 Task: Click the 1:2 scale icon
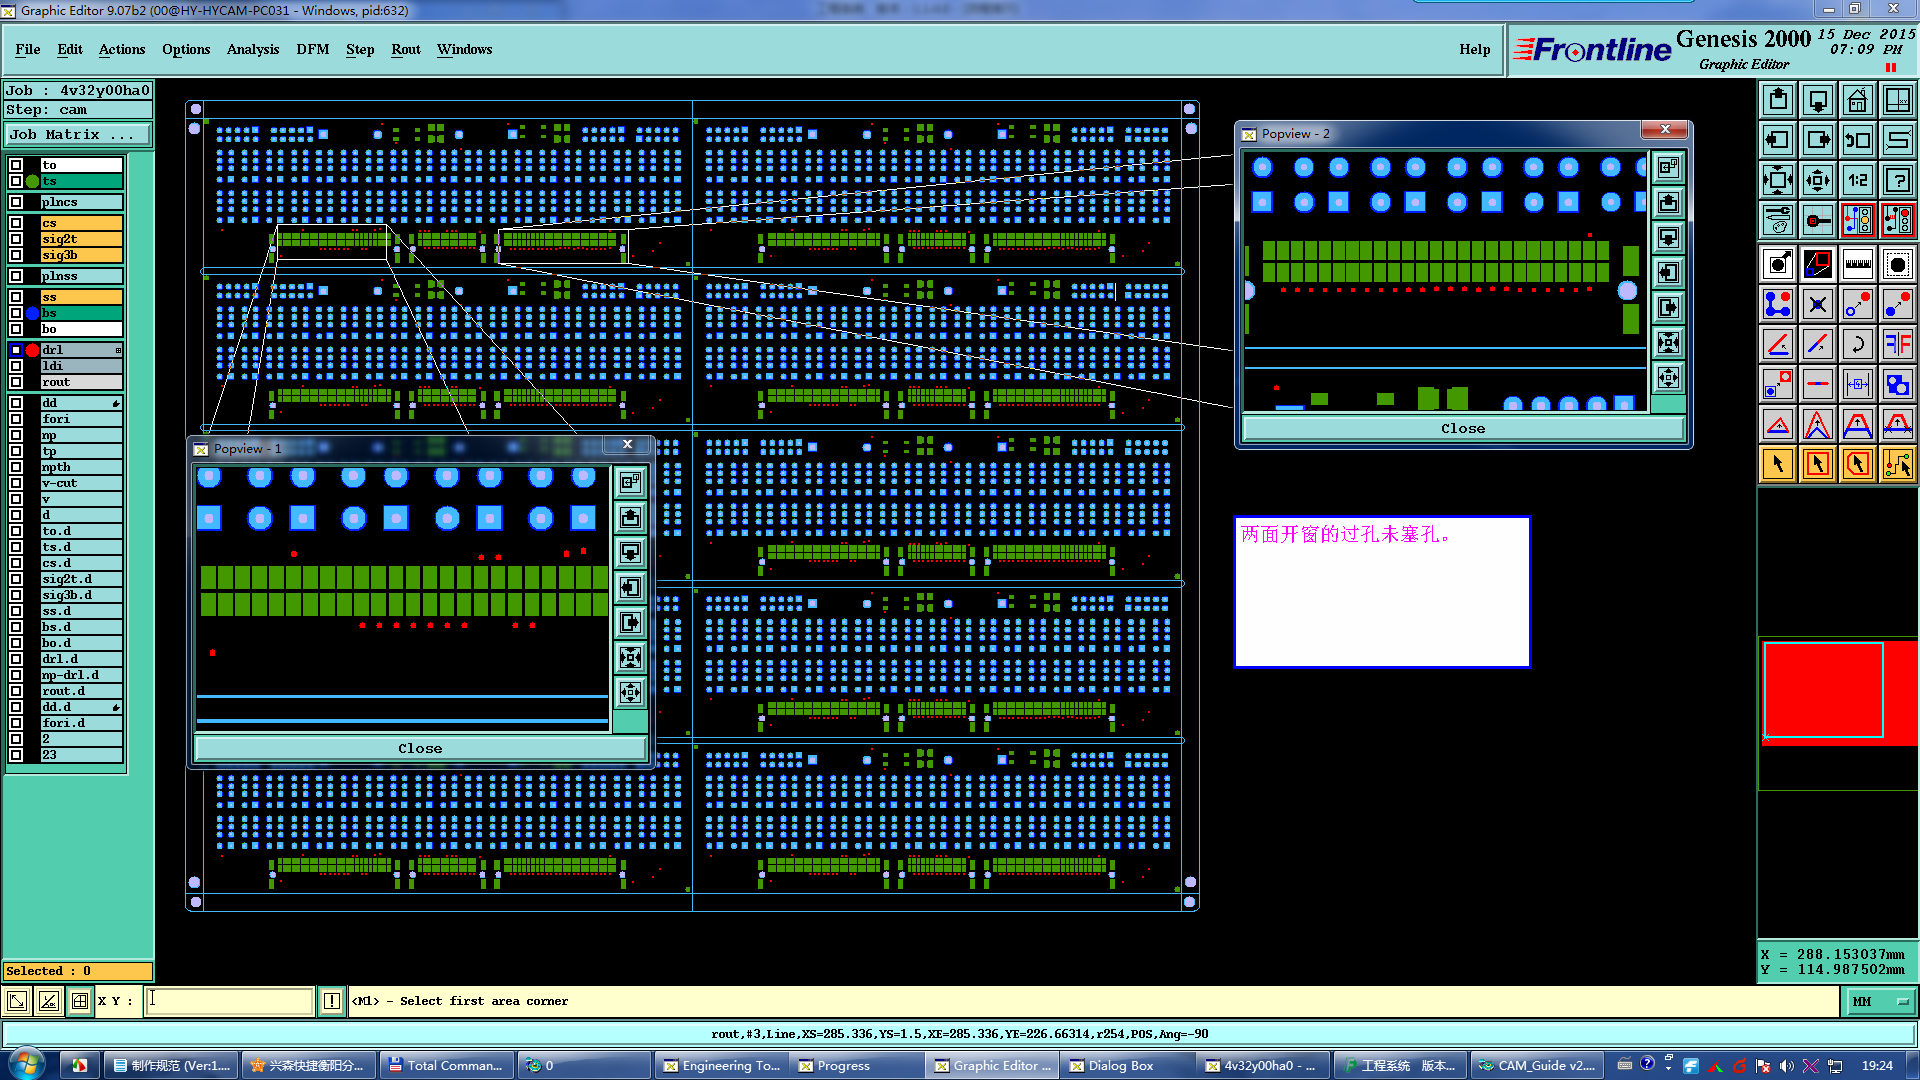click(x=1858, y=180)
